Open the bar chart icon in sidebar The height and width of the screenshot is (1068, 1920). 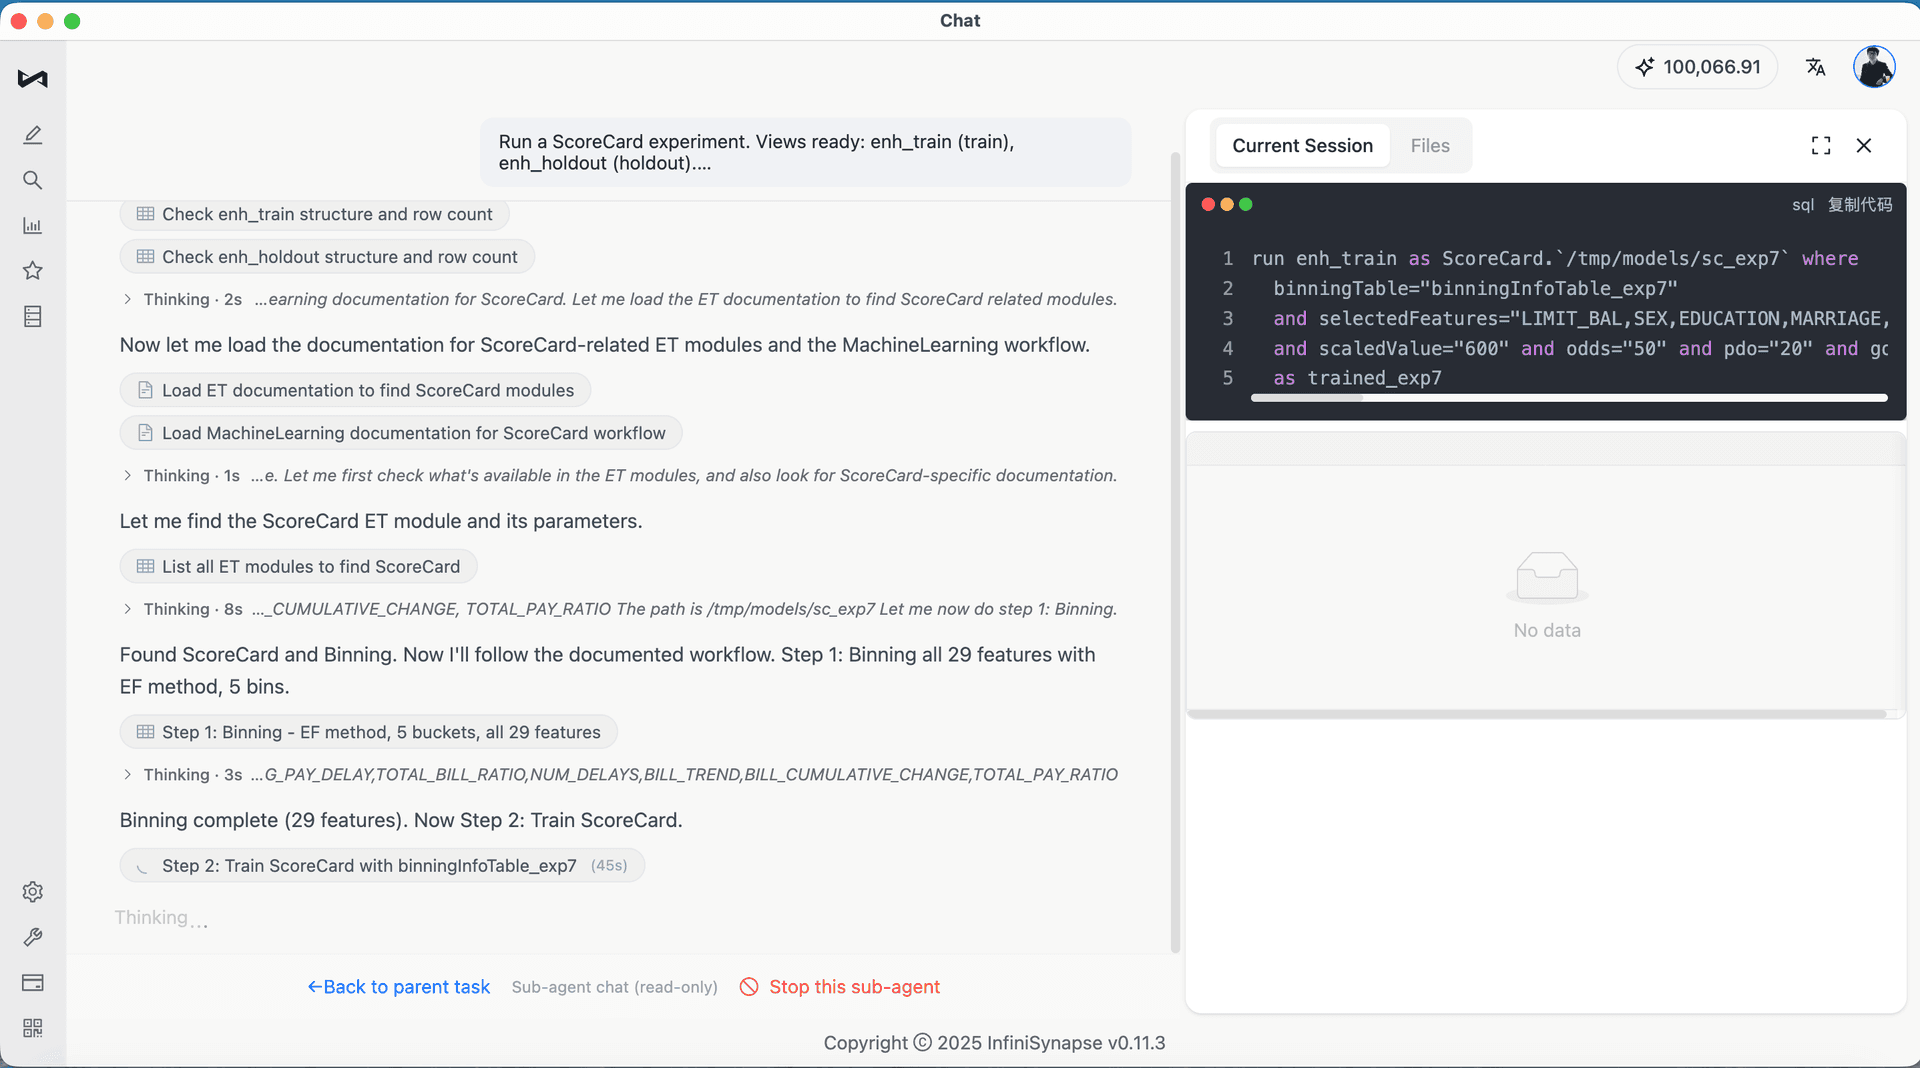coord(33,226)
